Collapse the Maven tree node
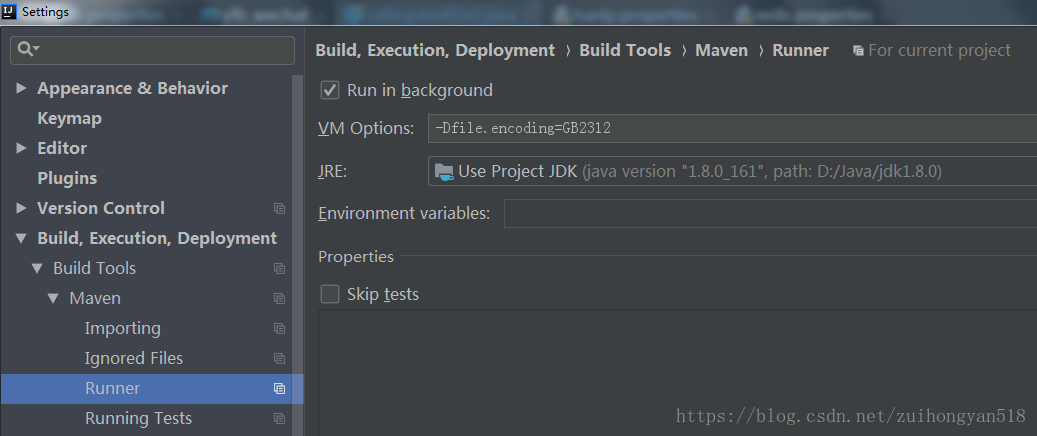 pos(54,298)
